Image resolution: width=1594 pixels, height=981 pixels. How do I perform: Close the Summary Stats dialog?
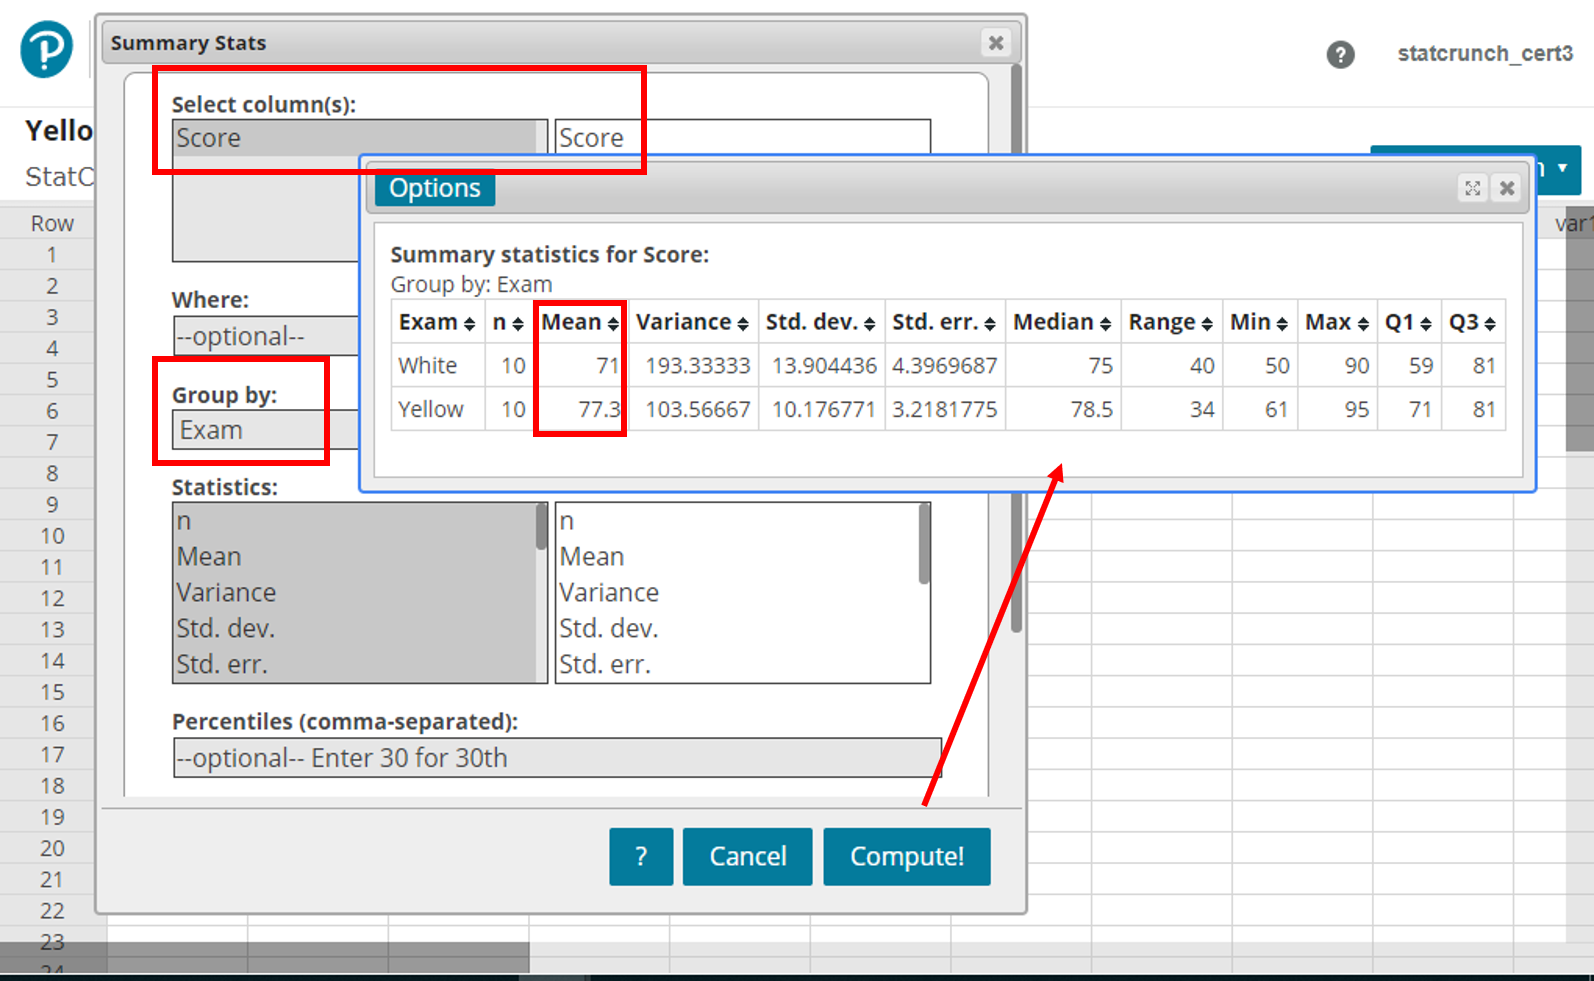click(995, 43)
